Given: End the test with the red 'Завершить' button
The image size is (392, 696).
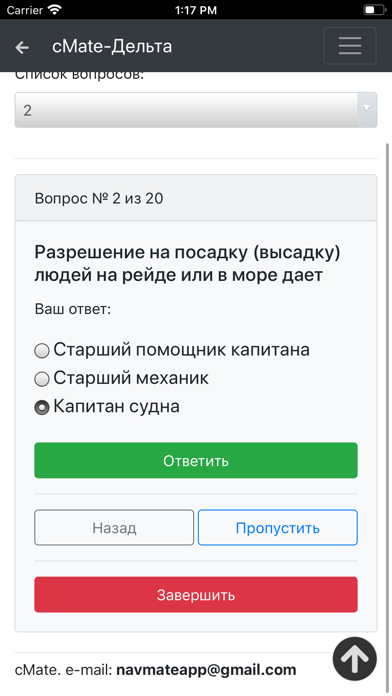Looking at the screenshot, I should [196, 594].
